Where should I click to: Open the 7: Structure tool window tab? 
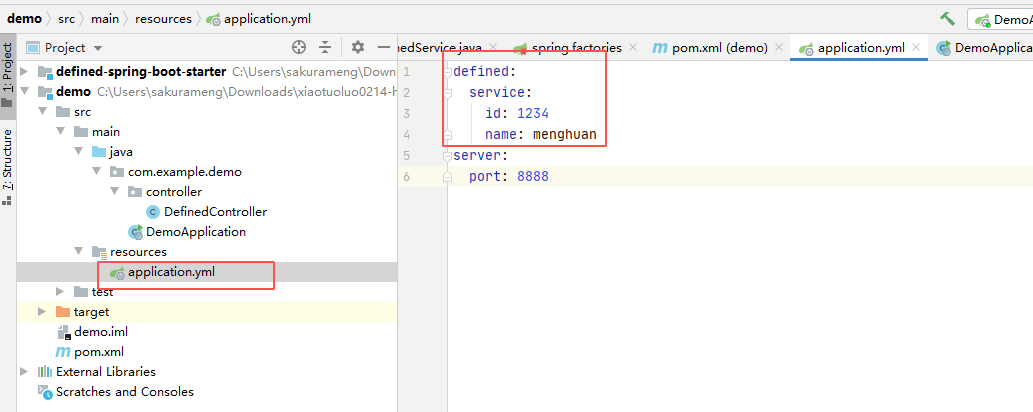(8, 166)
